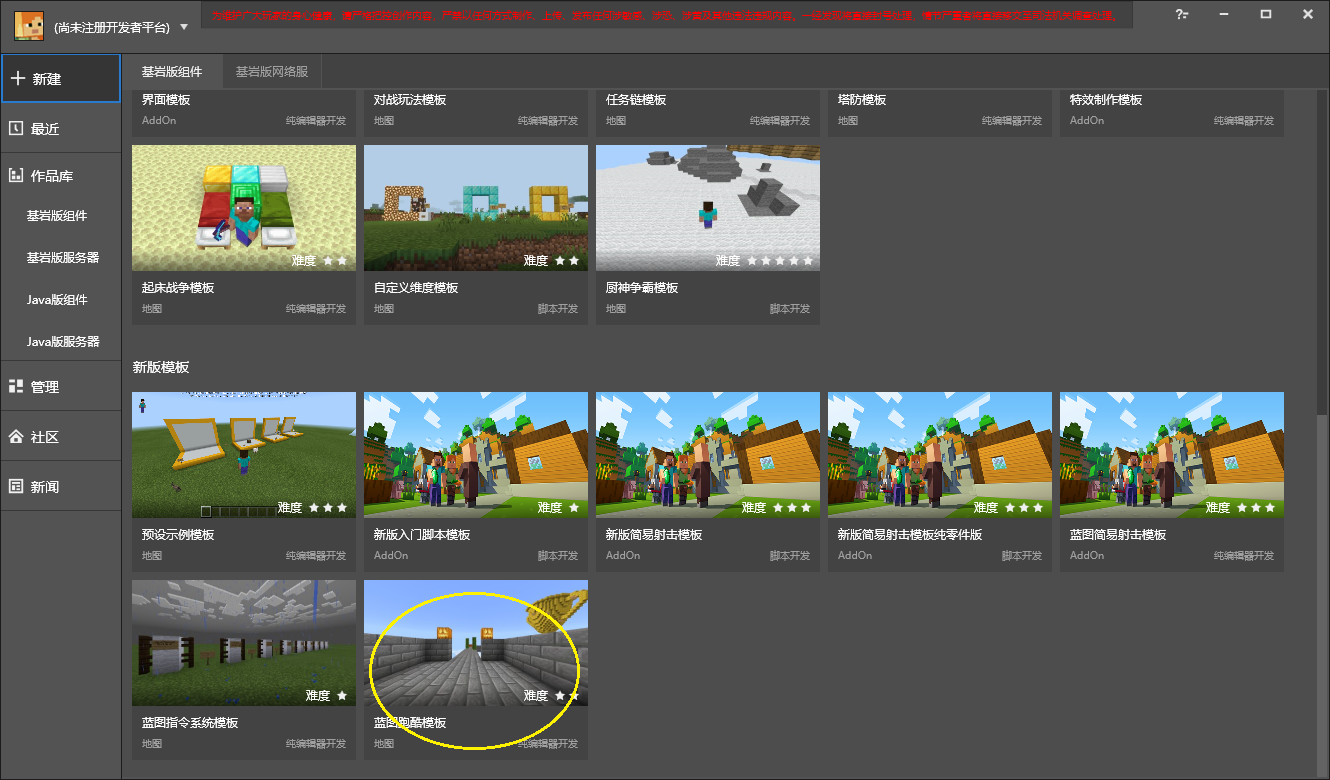The width and height of the screenshot is (1330, 780).
Task: Click the 预设示例模板 title text
Action: coord(178,535)
